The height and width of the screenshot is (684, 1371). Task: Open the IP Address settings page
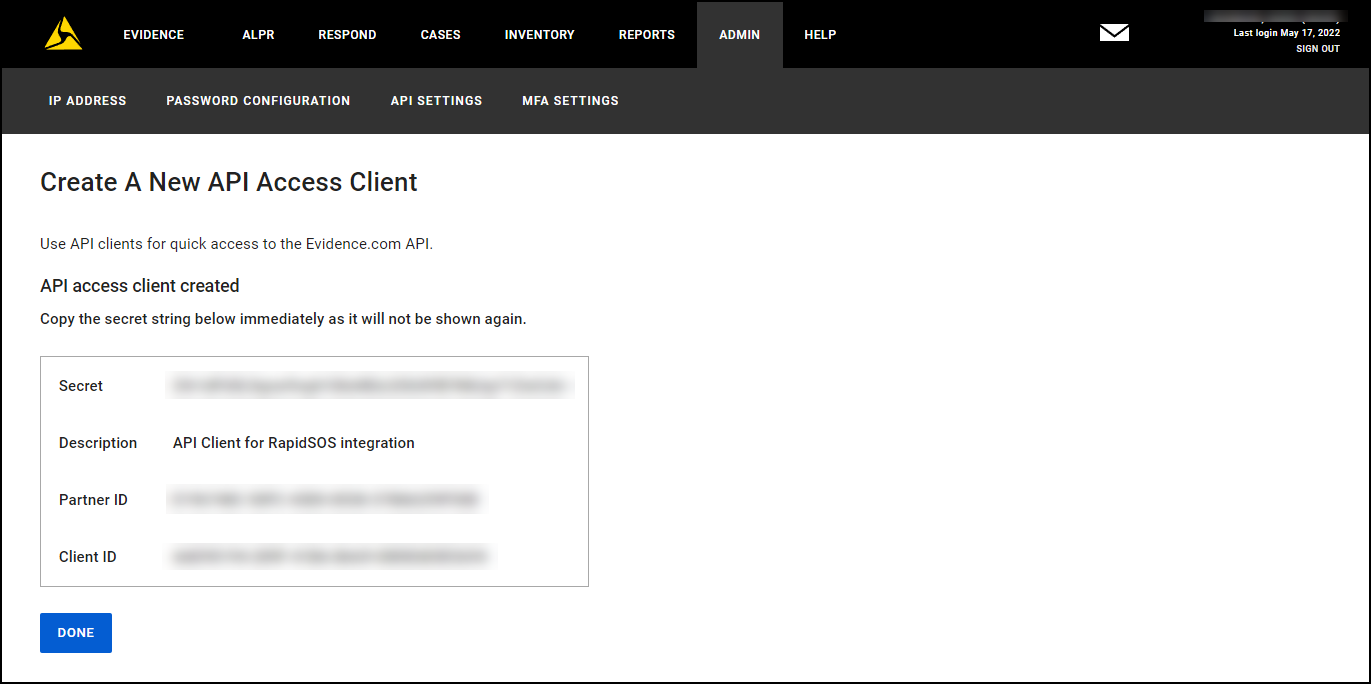point(88,101)
